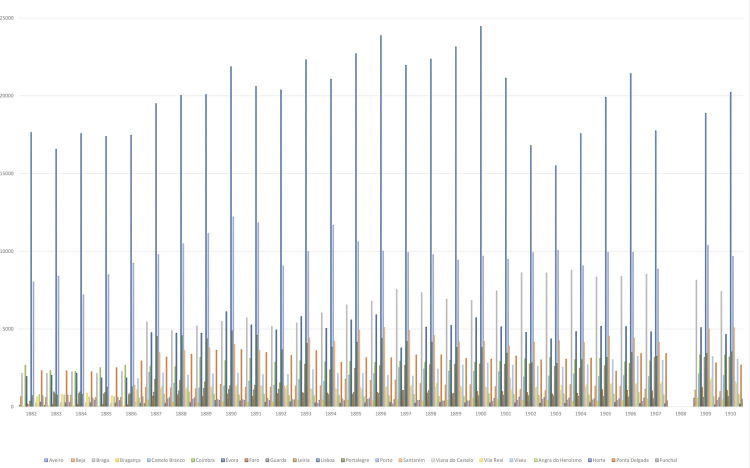Click the Porto legend label

(x=387, y=459)
